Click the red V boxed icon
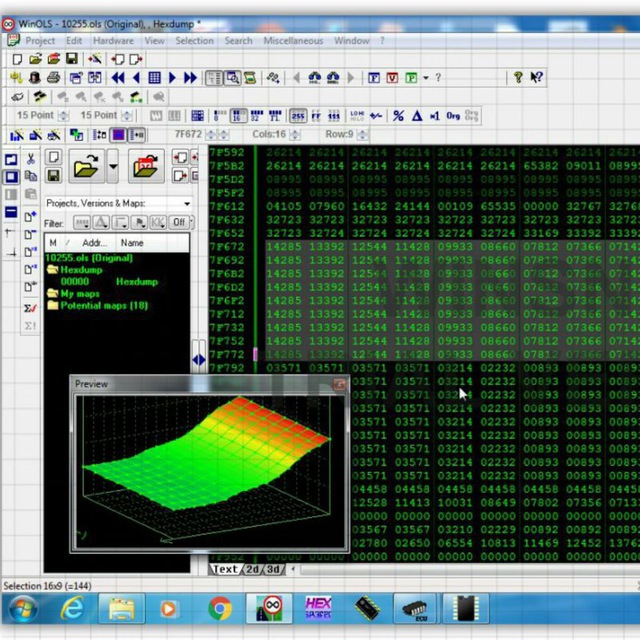 pyautogui.click(x=392, y=78)
